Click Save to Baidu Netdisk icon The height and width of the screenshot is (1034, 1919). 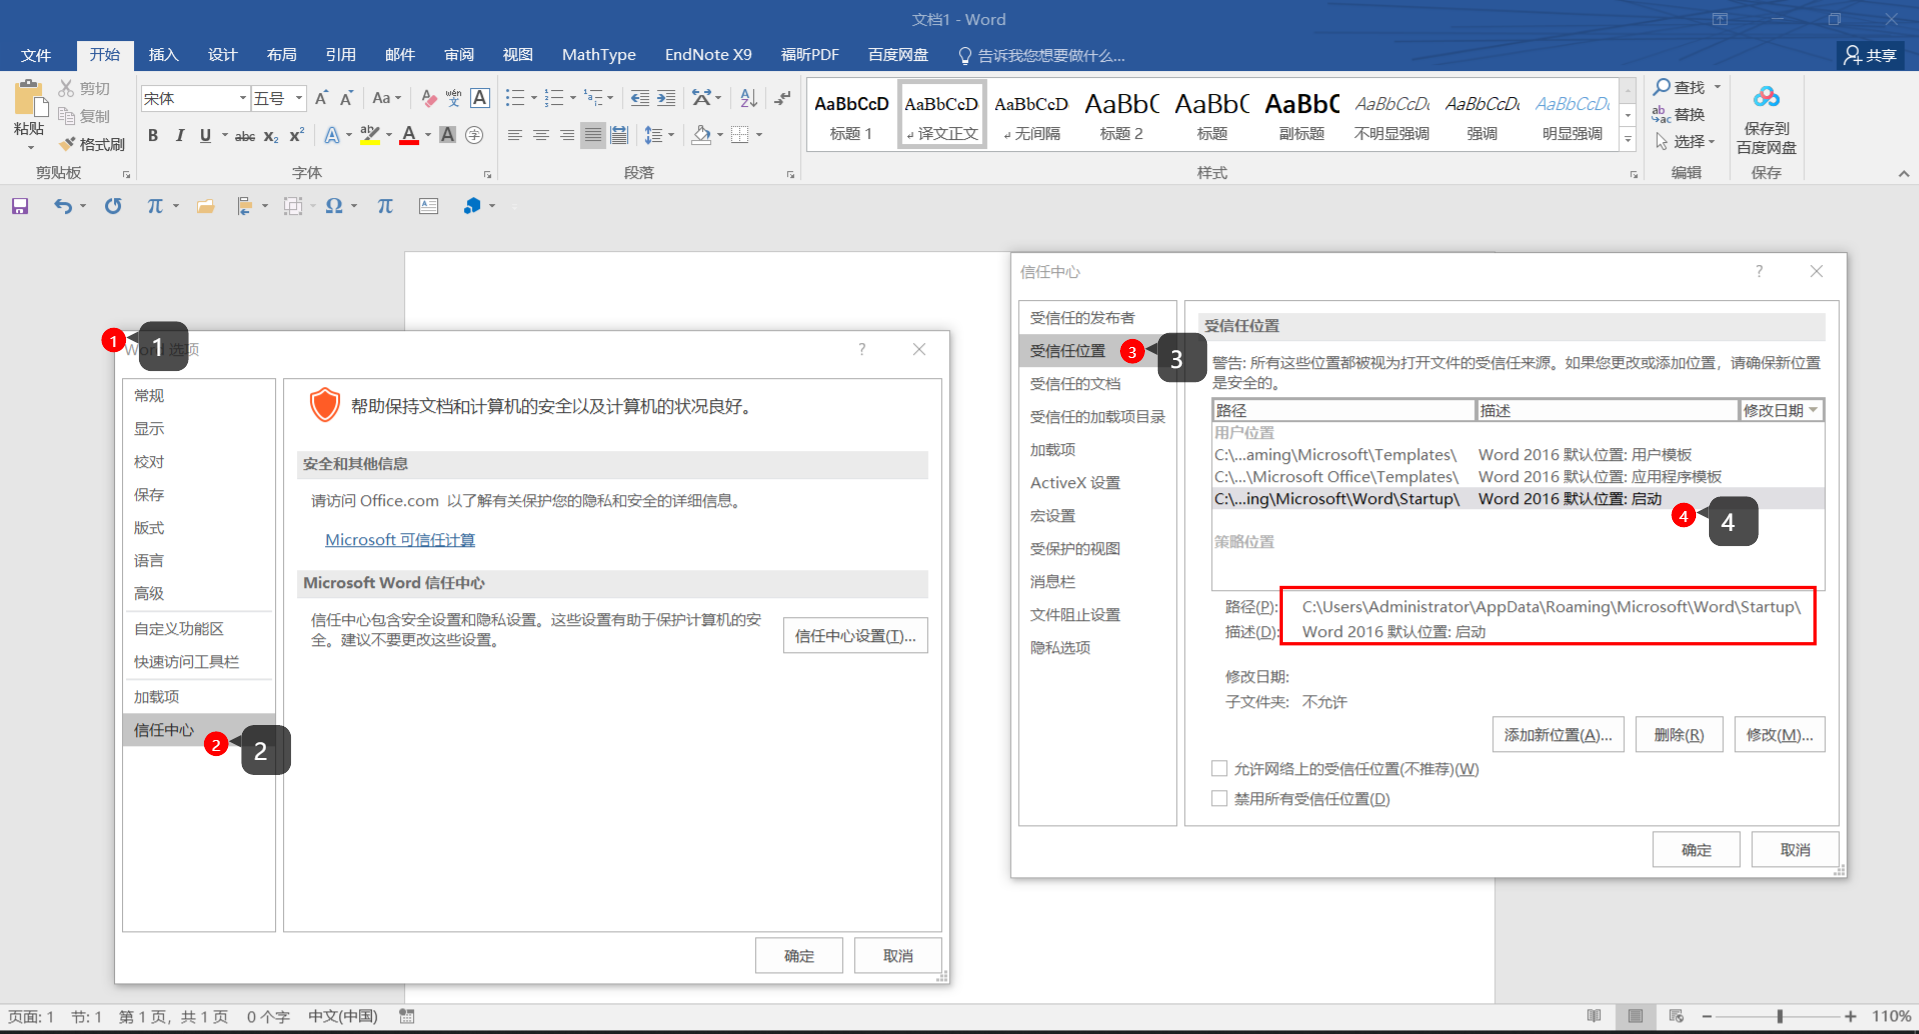(x=1766, y=98)
